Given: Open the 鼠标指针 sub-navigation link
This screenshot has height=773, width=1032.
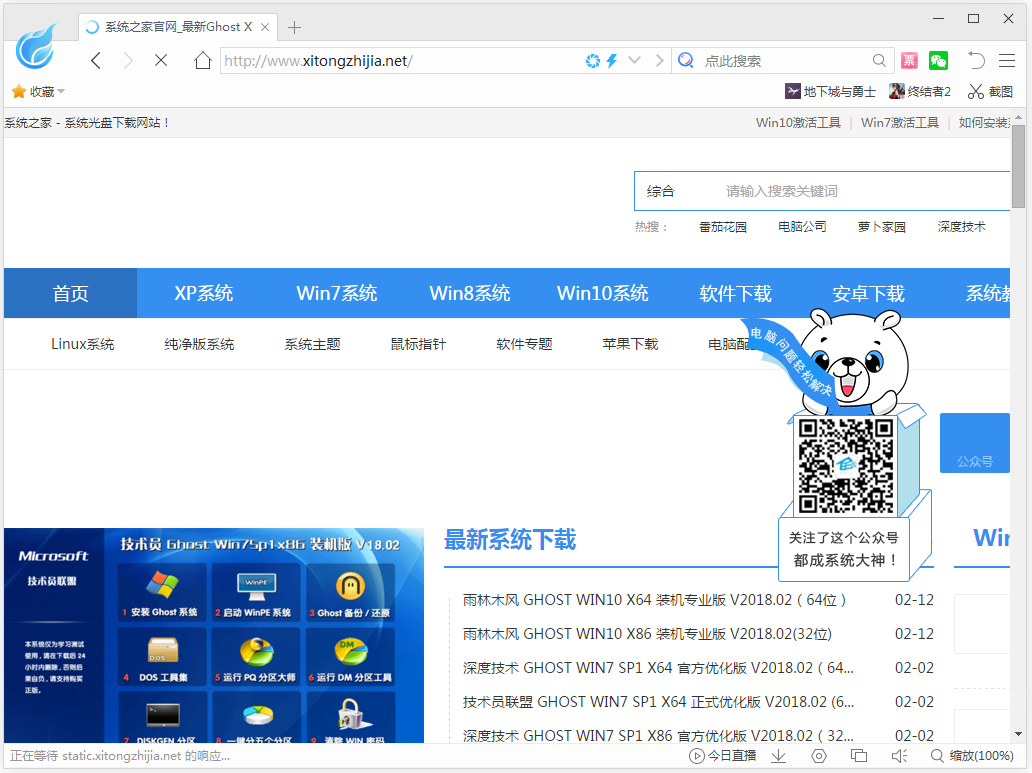Looking at the screenshot, I should tap(419, 344).
